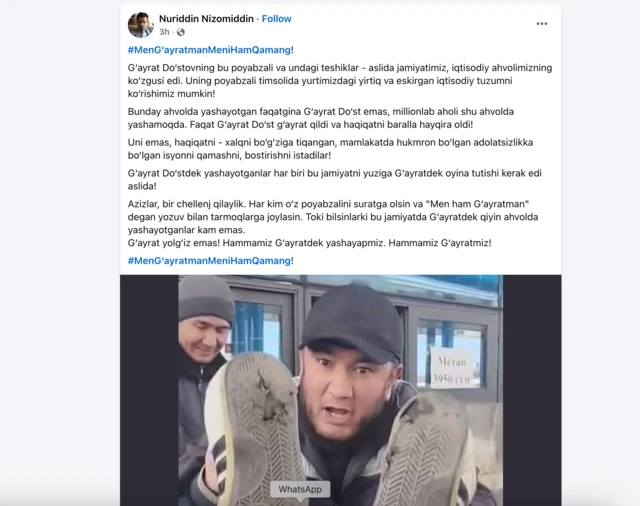Click the paragraph starting 'Uni emas, haqiqatni'
The image size is (640, 506).
click(x=330, y=149)
